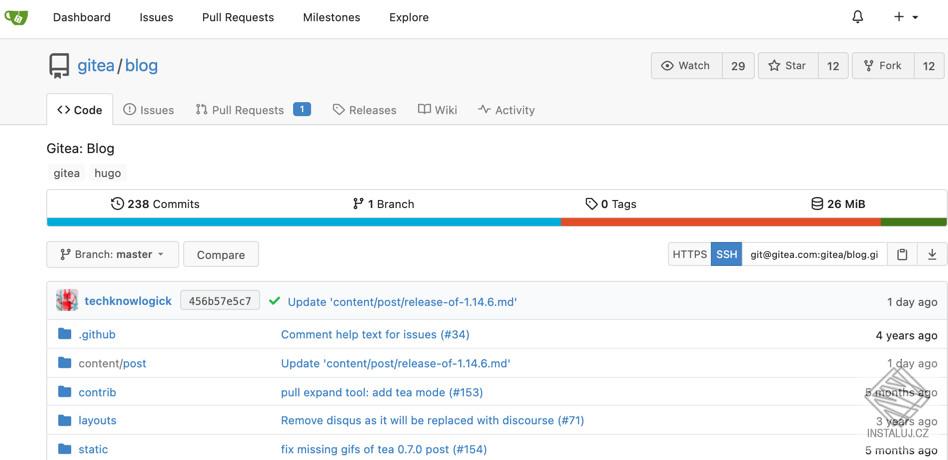Viewport: 948px width, 460px height.
Task: Open the gitea owner link
Action: [x=96, y=66]
